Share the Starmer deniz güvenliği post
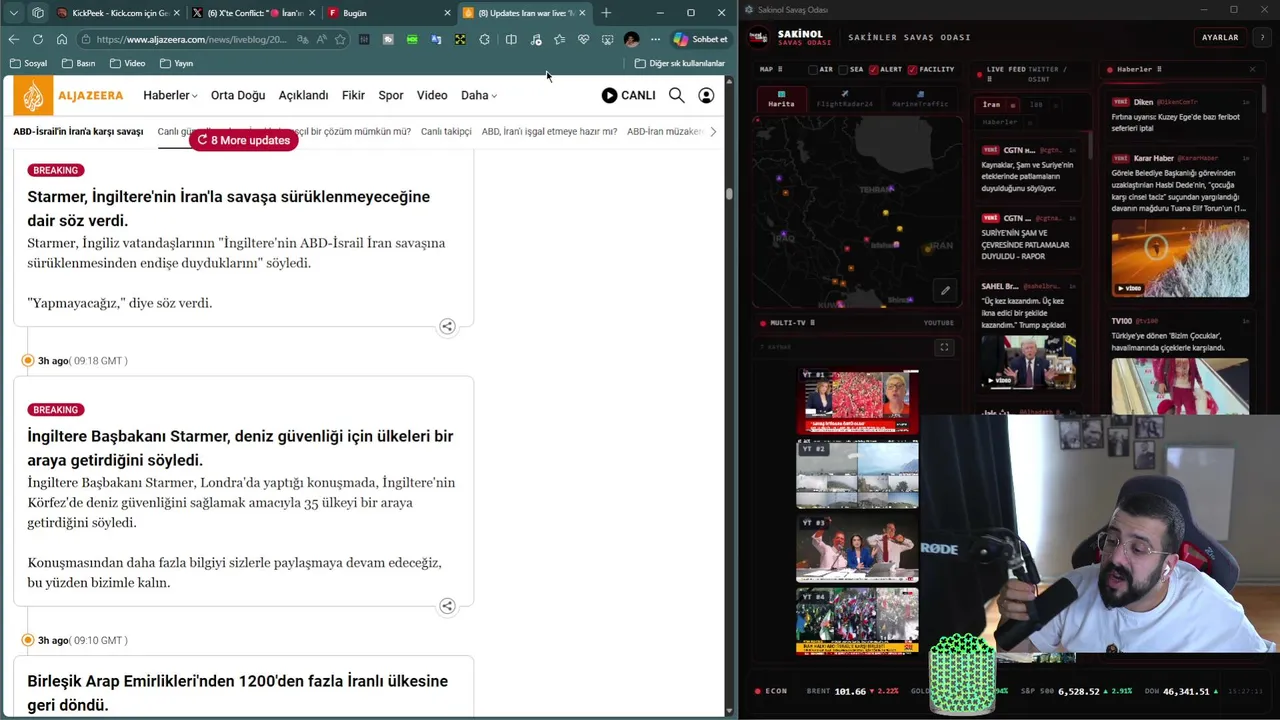 point(447,606)
